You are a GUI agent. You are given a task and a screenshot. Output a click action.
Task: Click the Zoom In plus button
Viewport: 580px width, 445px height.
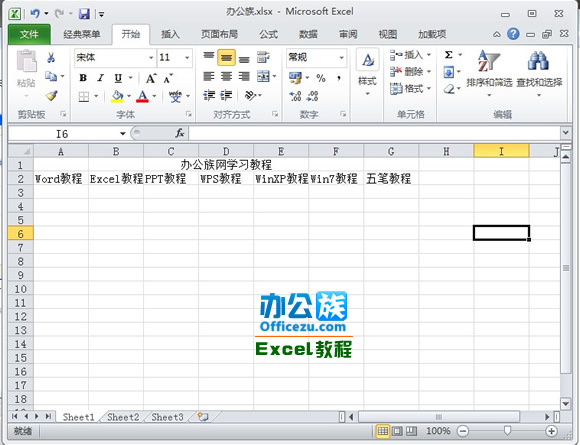tap(551, 431)
